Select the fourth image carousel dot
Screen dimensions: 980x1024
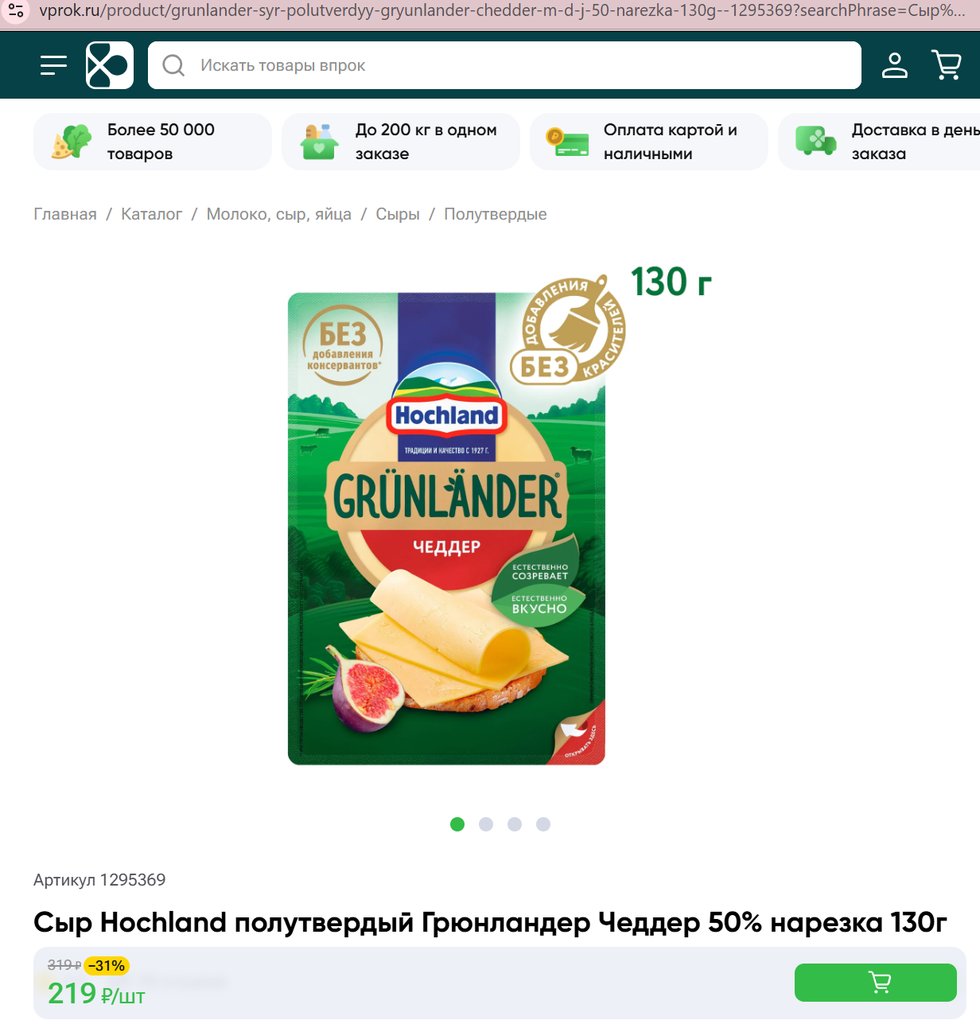pyautogui.click(x=543, y=824)
